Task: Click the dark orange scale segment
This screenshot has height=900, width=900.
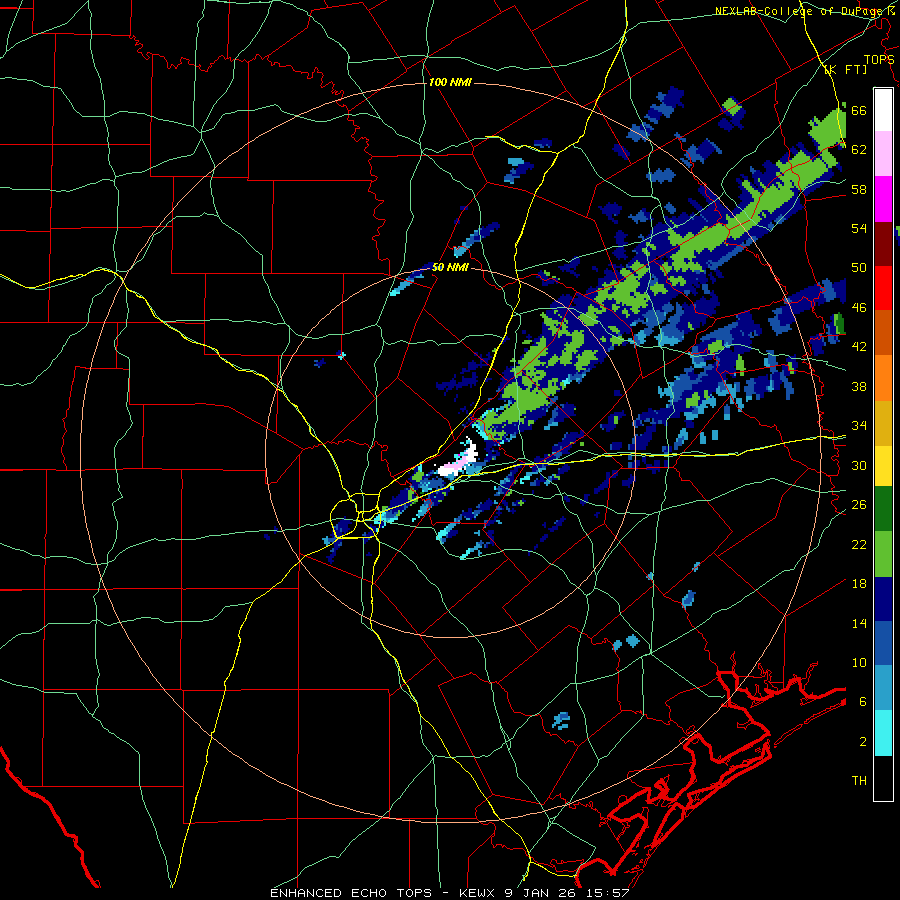Action: coord(883,332)
